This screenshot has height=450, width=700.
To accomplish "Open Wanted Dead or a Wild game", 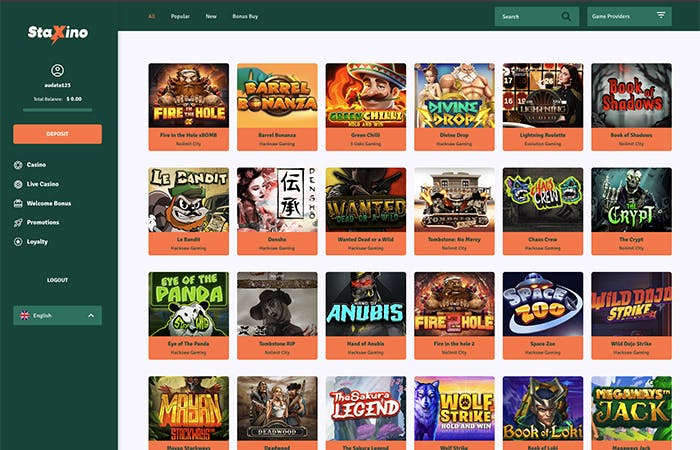I will (x=366, y=211).
